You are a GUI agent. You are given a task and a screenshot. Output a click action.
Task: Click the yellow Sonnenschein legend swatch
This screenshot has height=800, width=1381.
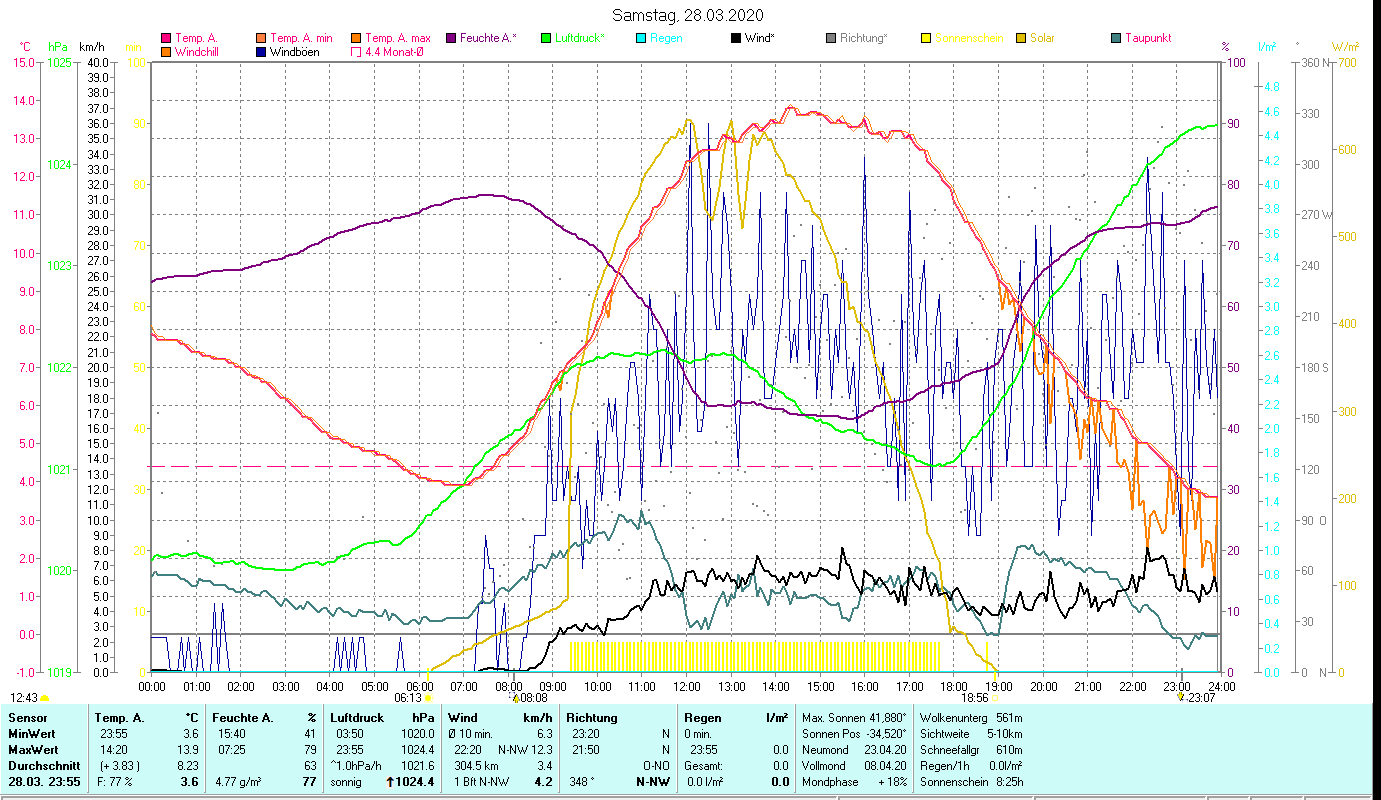point(926,39)
